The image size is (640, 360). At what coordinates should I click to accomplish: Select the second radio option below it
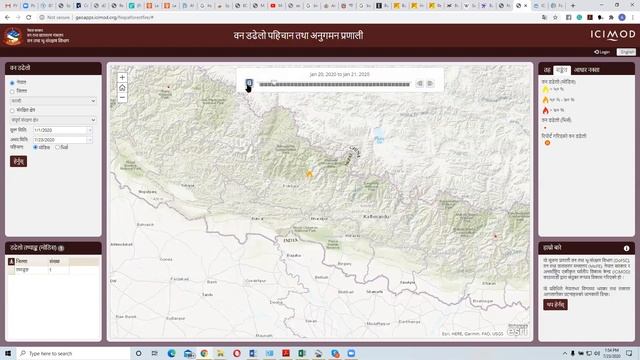(12, 91)
